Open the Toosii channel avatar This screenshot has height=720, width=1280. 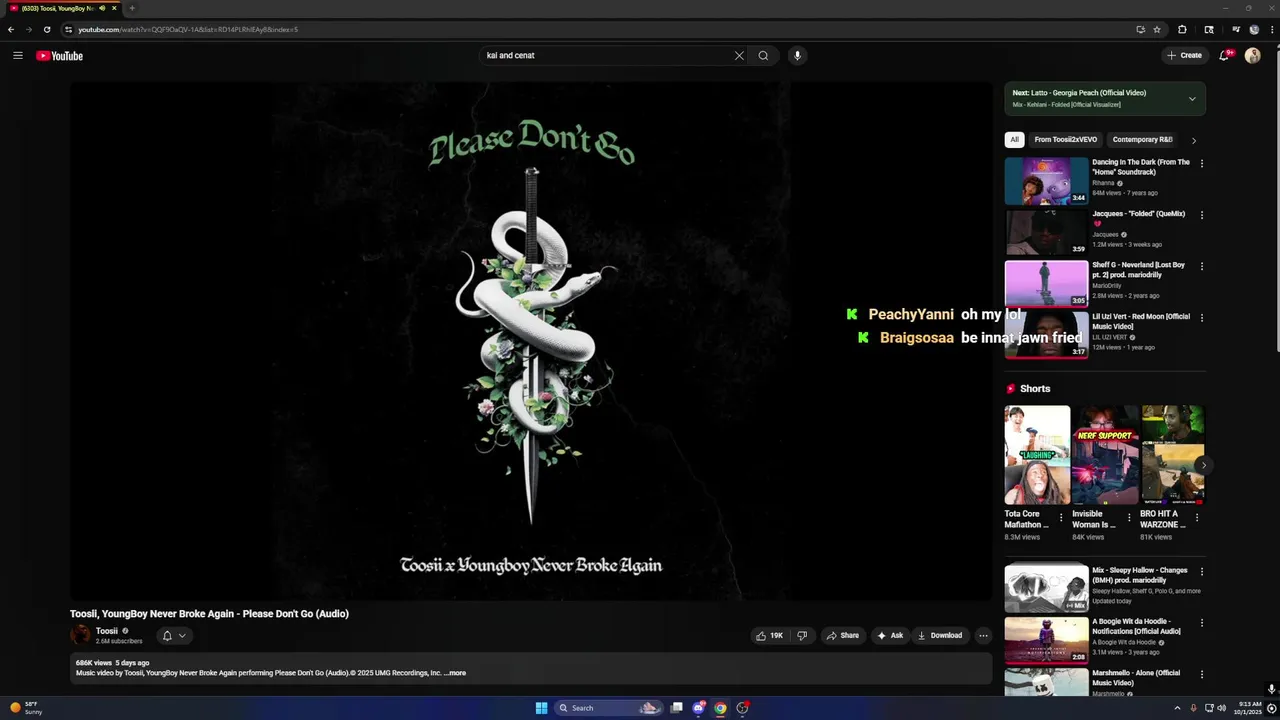point(80,635)
